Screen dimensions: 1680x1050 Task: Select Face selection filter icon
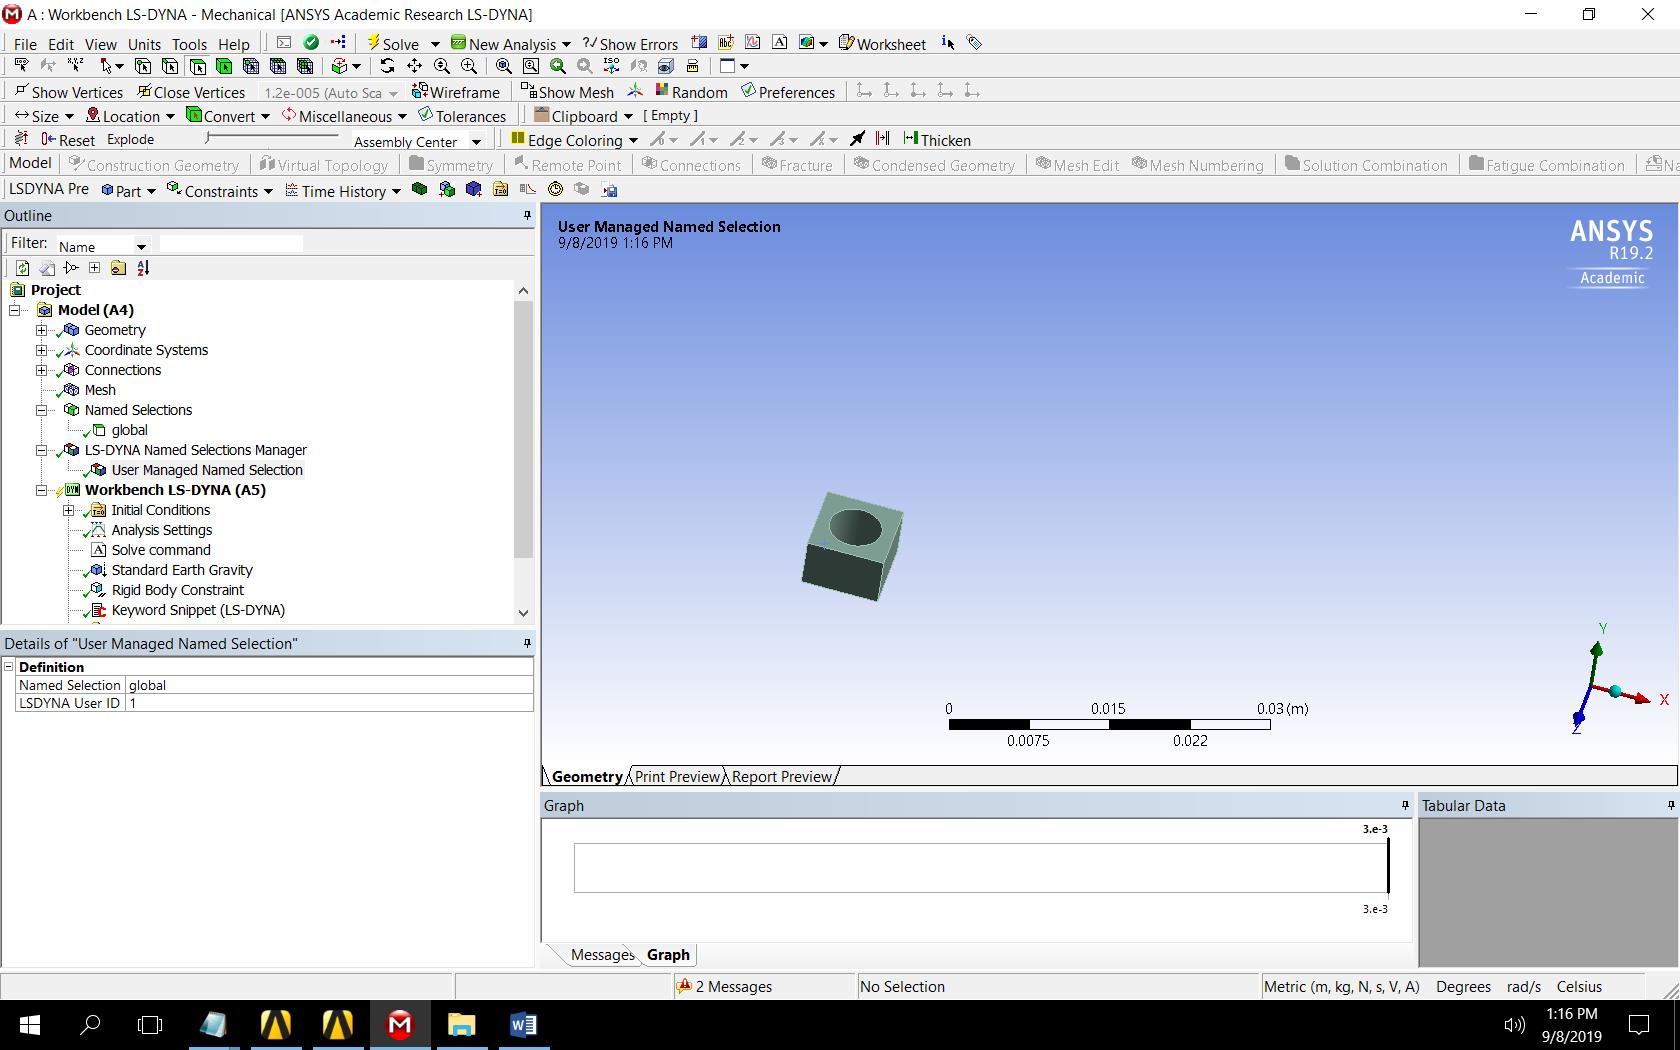point(197,66)
